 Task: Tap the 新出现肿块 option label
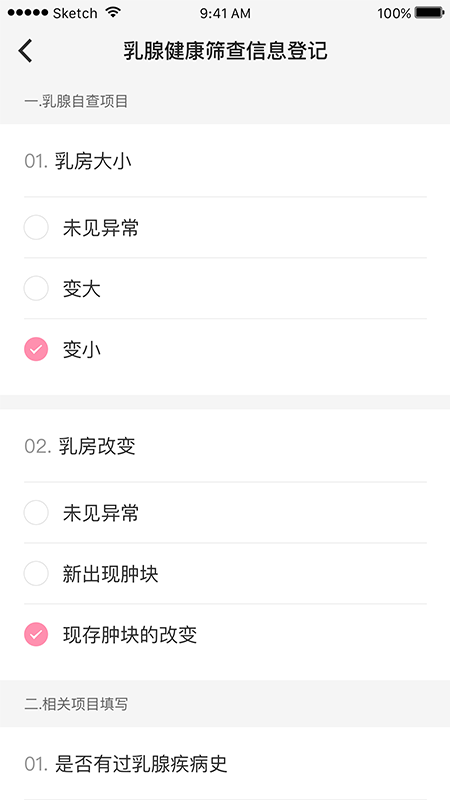111,574
